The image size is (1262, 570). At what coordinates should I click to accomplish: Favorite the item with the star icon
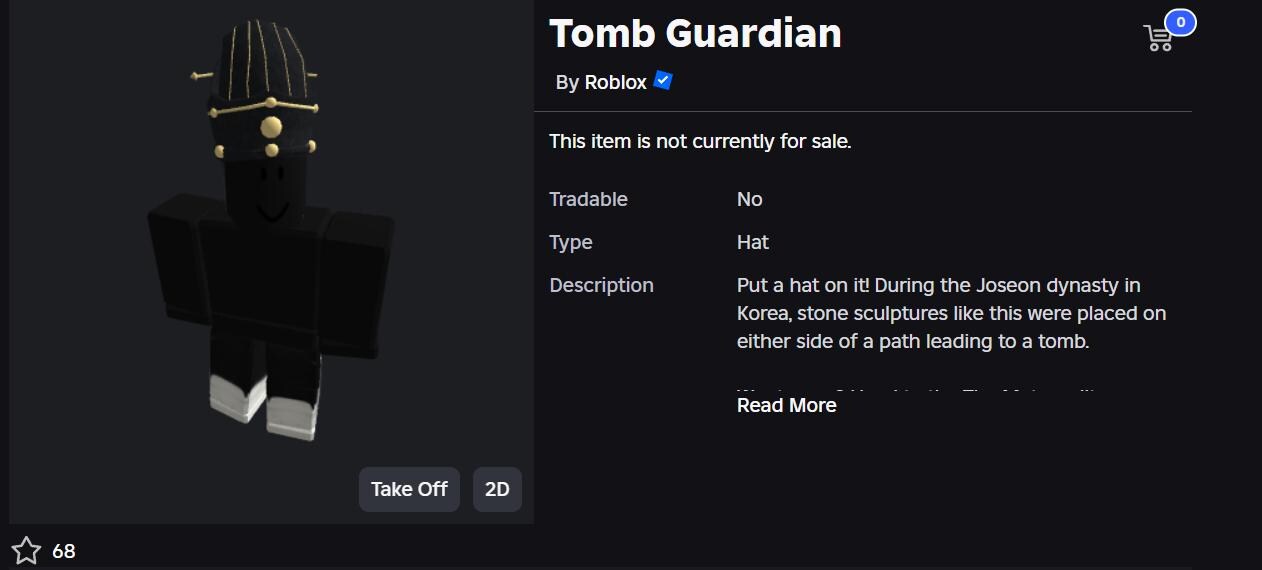tap(26, 550)
